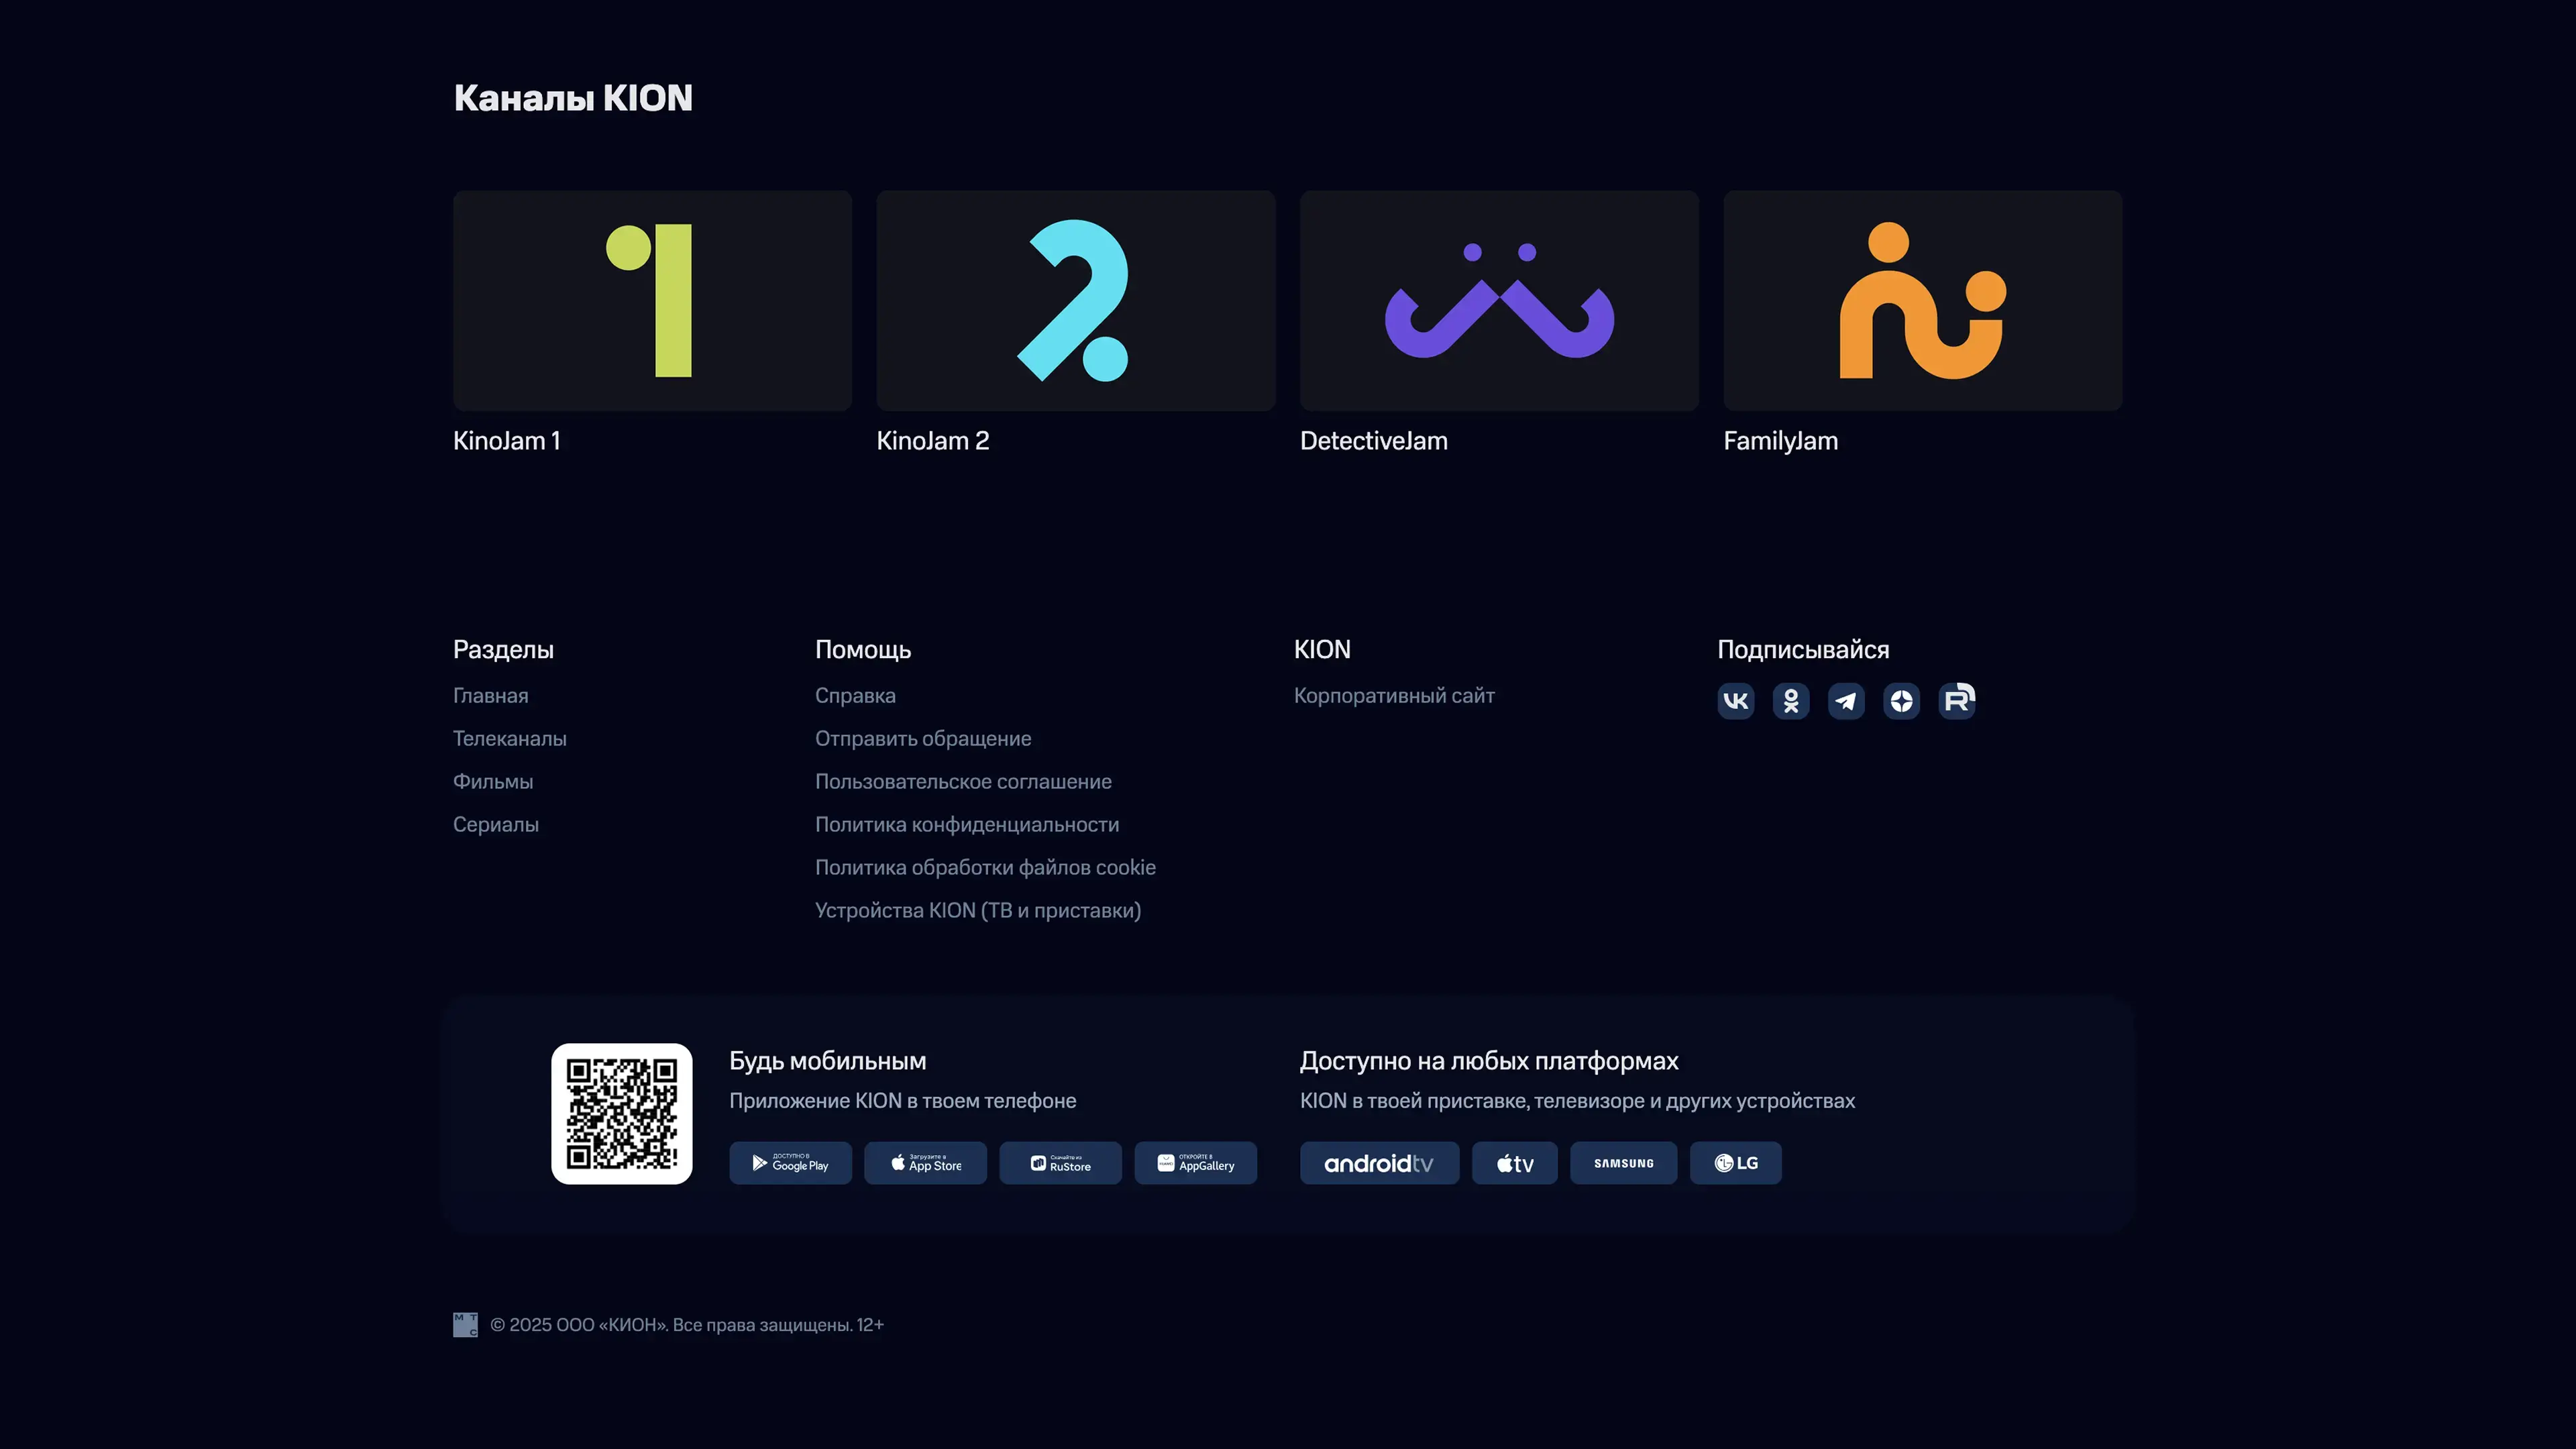Click the Telegram paper plane icon
This screenshot has width=2576, height=1449.
(1846, 700)
